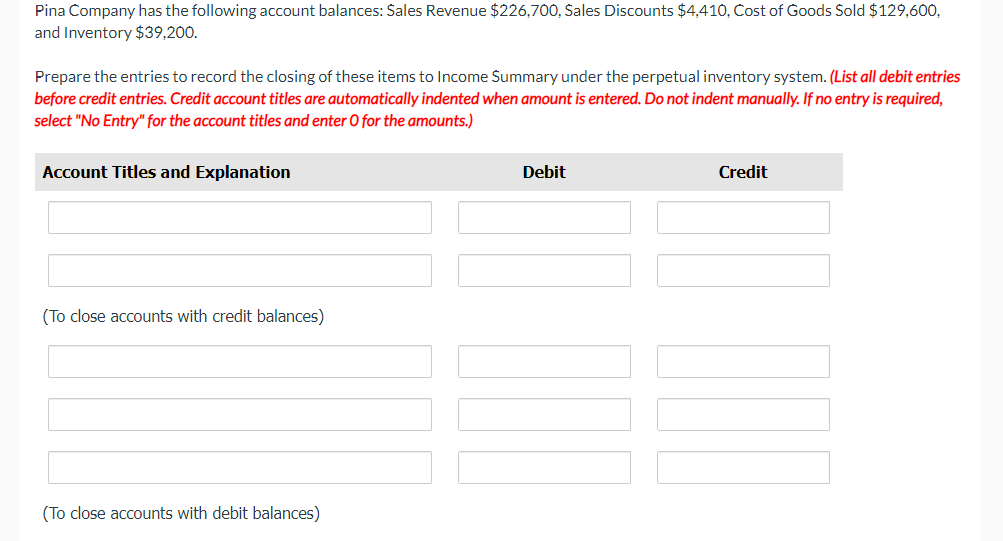Image resolution: width=1003 pixels, height=541 pixels.
Task: Click last row credit amount field
Action: tap(743, 467)
